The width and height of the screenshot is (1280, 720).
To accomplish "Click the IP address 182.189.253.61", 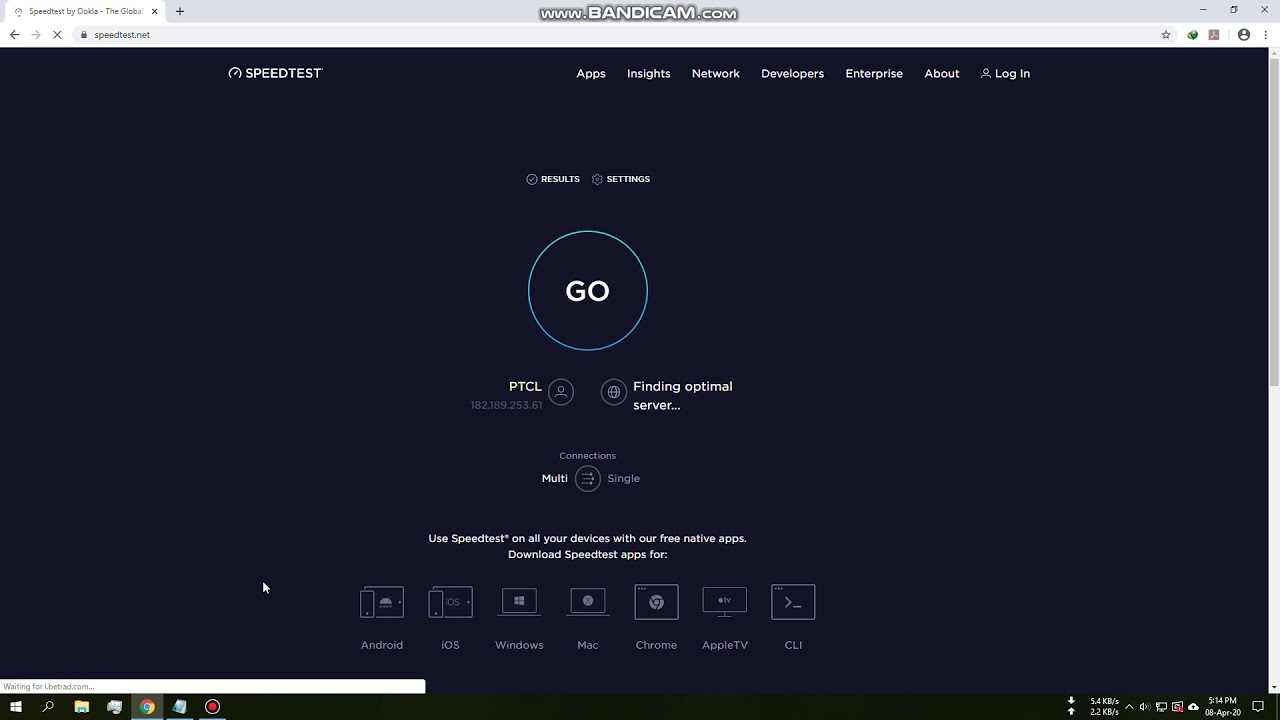I will pos(506,405).
